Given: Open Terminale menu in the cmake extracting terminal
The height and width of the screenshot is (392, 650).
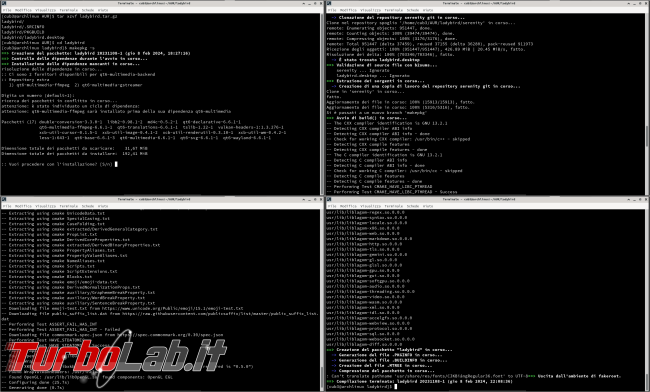Looking at the screenshot, I should (69, 206).
